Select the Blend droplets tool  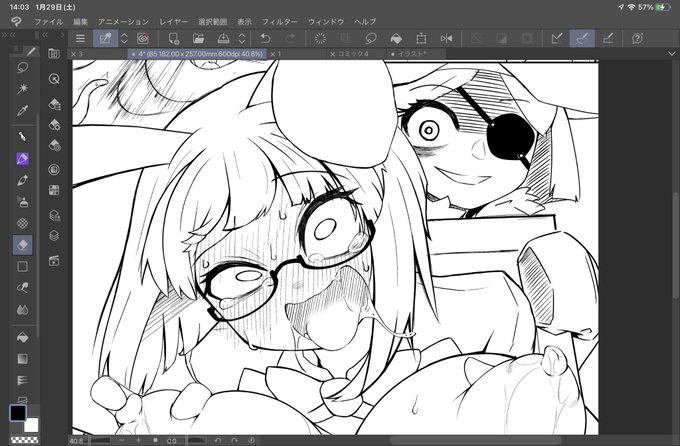(23, 309)
